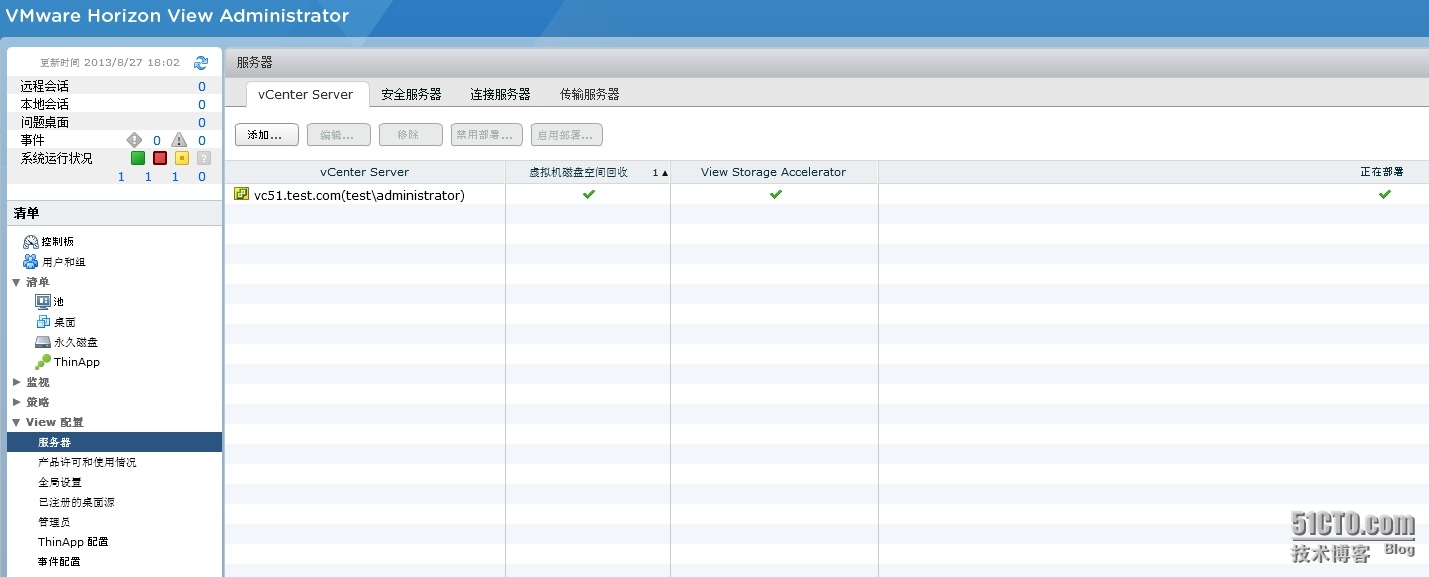The height and width of the screenshot is (577, 1429).
Task: Open 服务器 servers in View configuration
Action: click(x=114, y=442)
